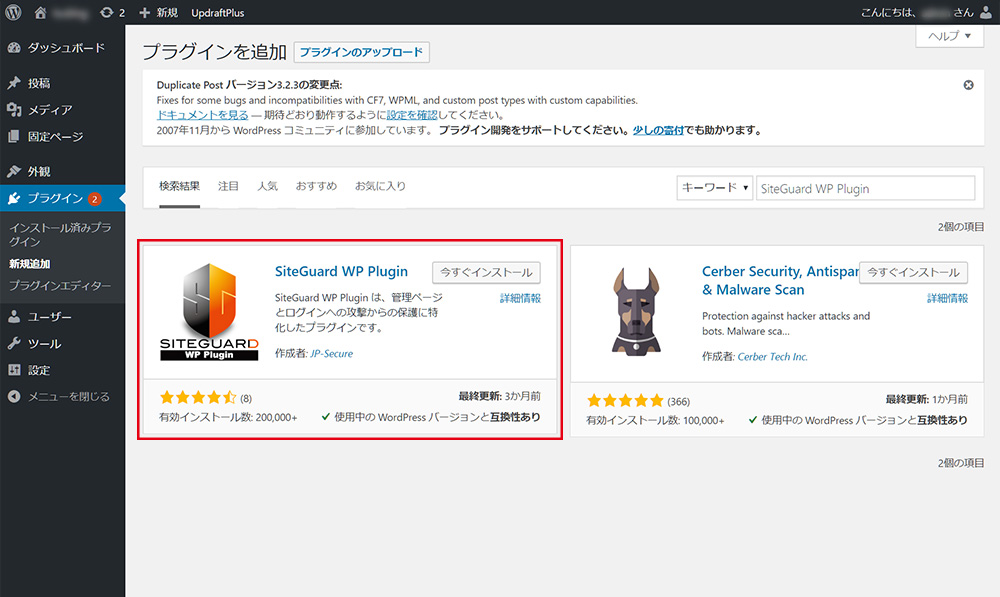Install Cerber Security with 今すぐインストール

point(913,272)
